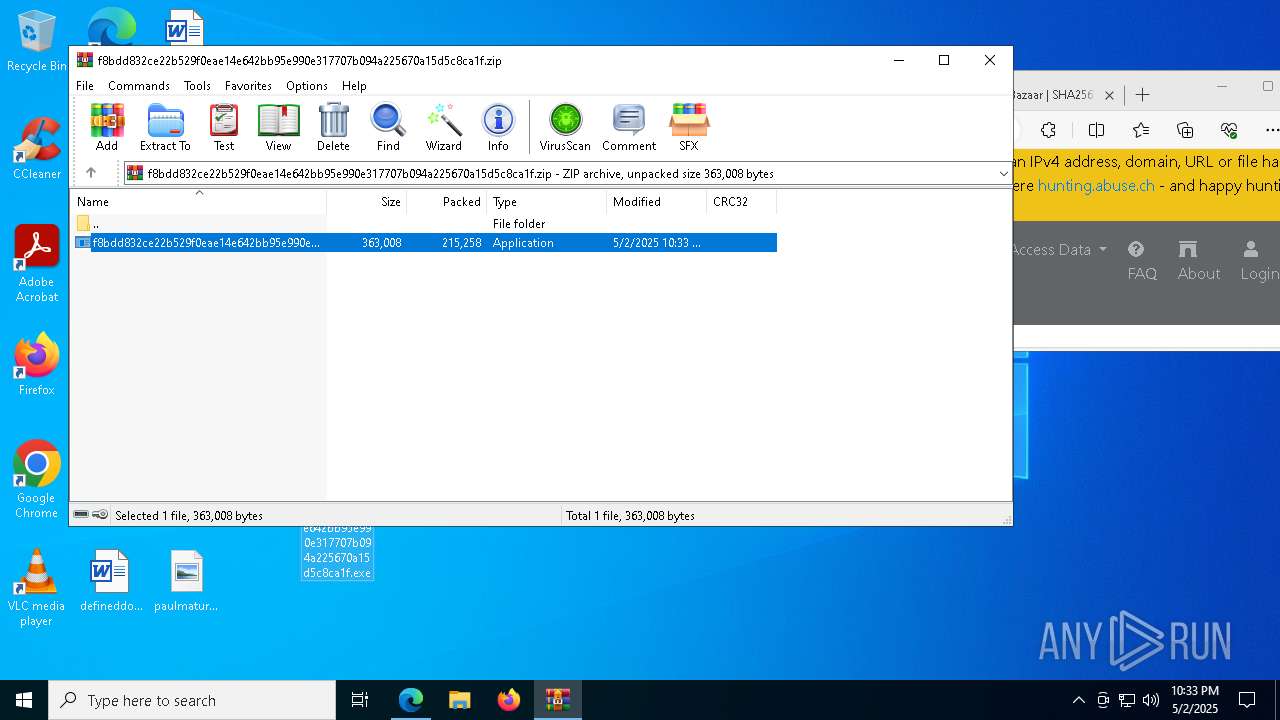This screenshot has height=720, width=1280.
Task: Expand the archive path dropdown
Action: tap(1003, 173)
